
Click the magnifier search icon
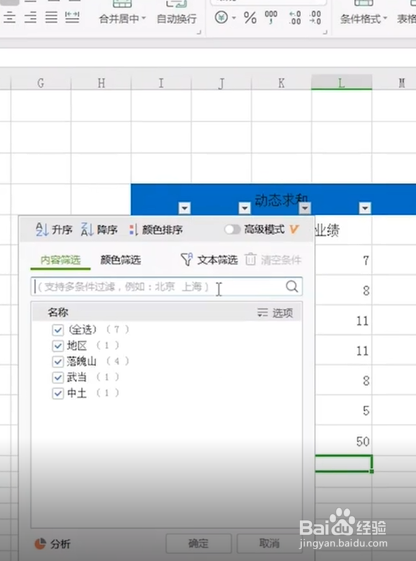click(292, 286)
